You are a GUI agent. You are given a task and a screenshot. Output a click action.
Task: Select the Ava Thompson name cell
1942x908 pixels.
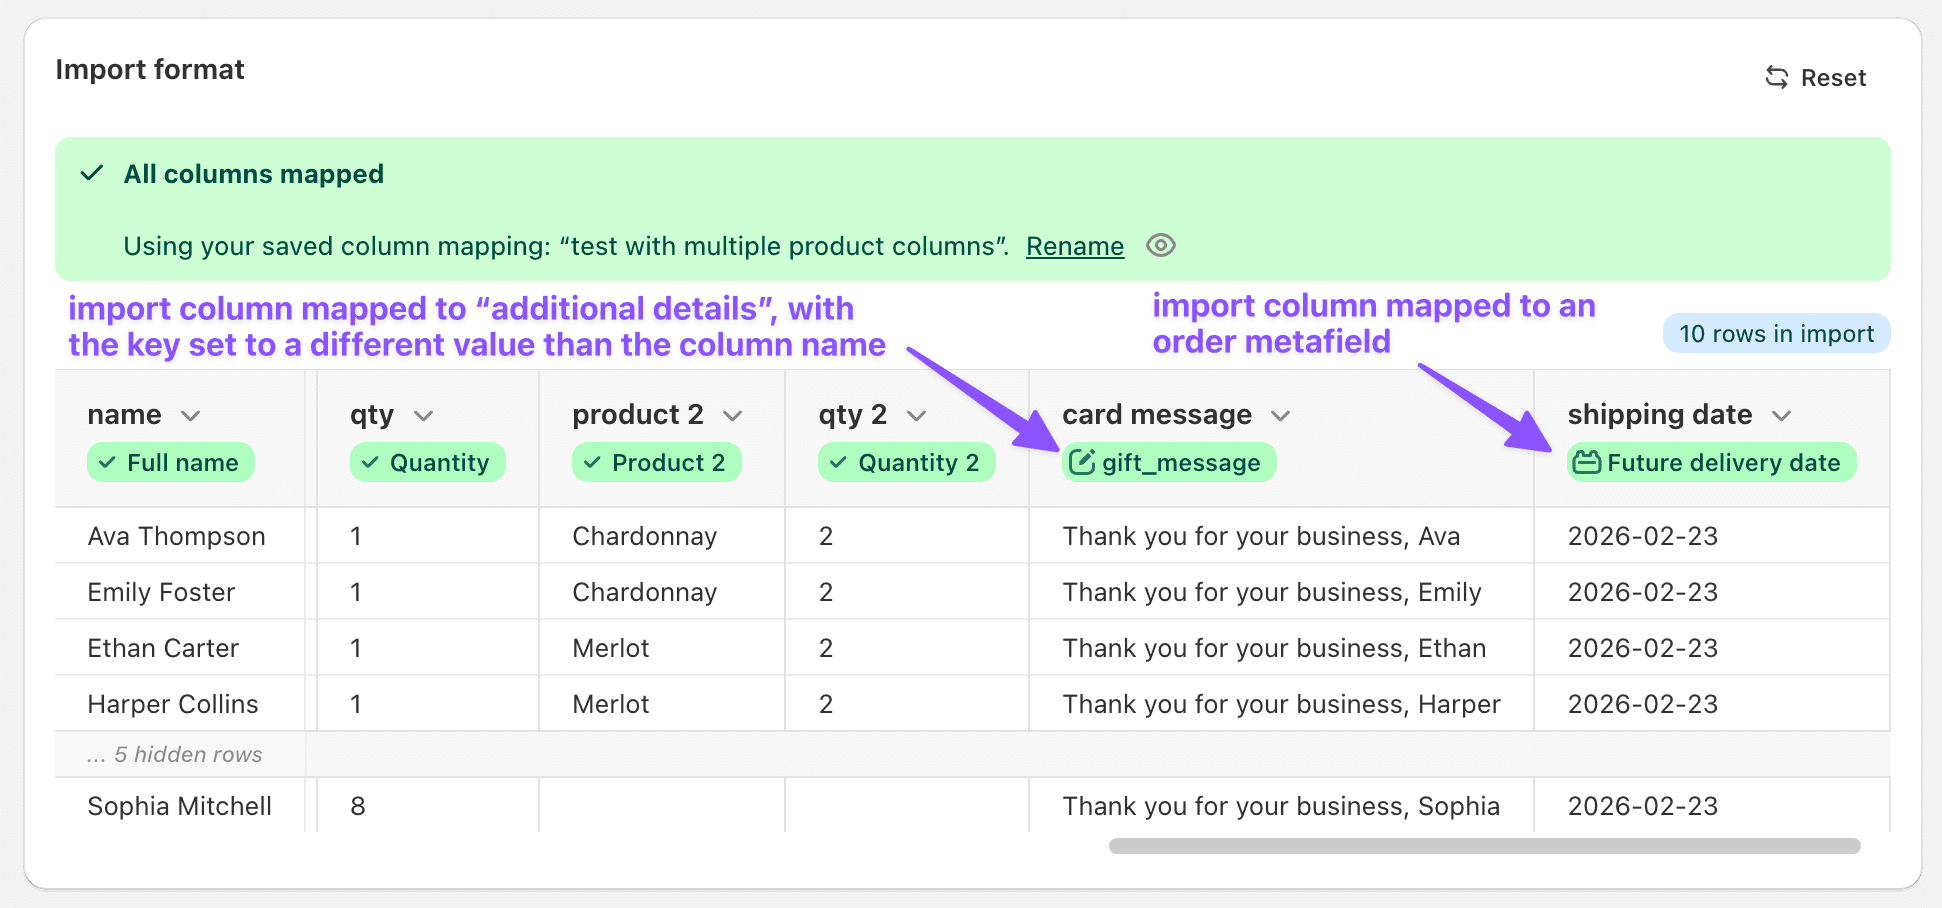tap(177, 536)
